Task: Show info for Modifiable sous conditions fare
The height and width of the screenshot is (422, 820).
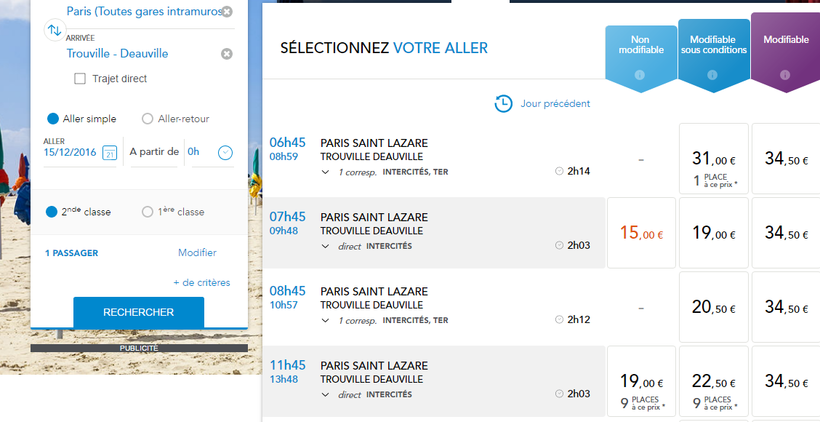Action: [x=712, y=75]
